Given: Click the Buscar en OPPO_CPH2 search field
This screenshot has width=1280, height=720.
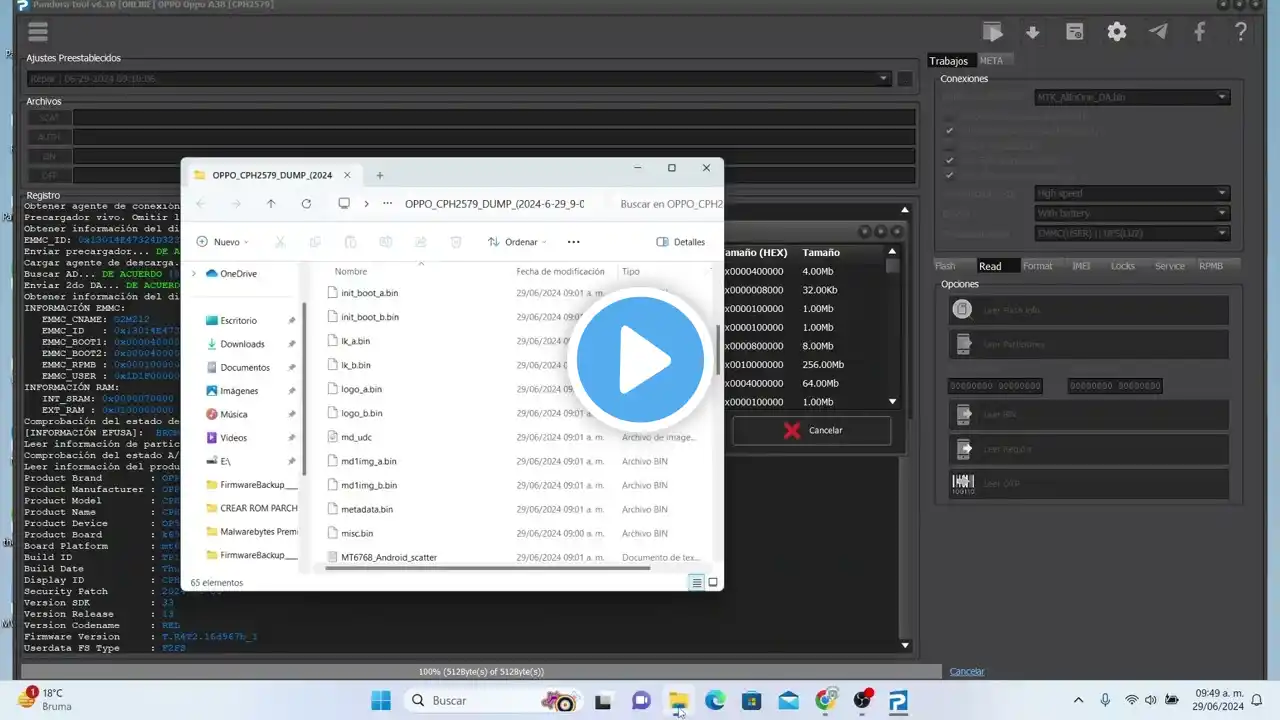Looking at the screenshot, I should (x=668, y=203).
